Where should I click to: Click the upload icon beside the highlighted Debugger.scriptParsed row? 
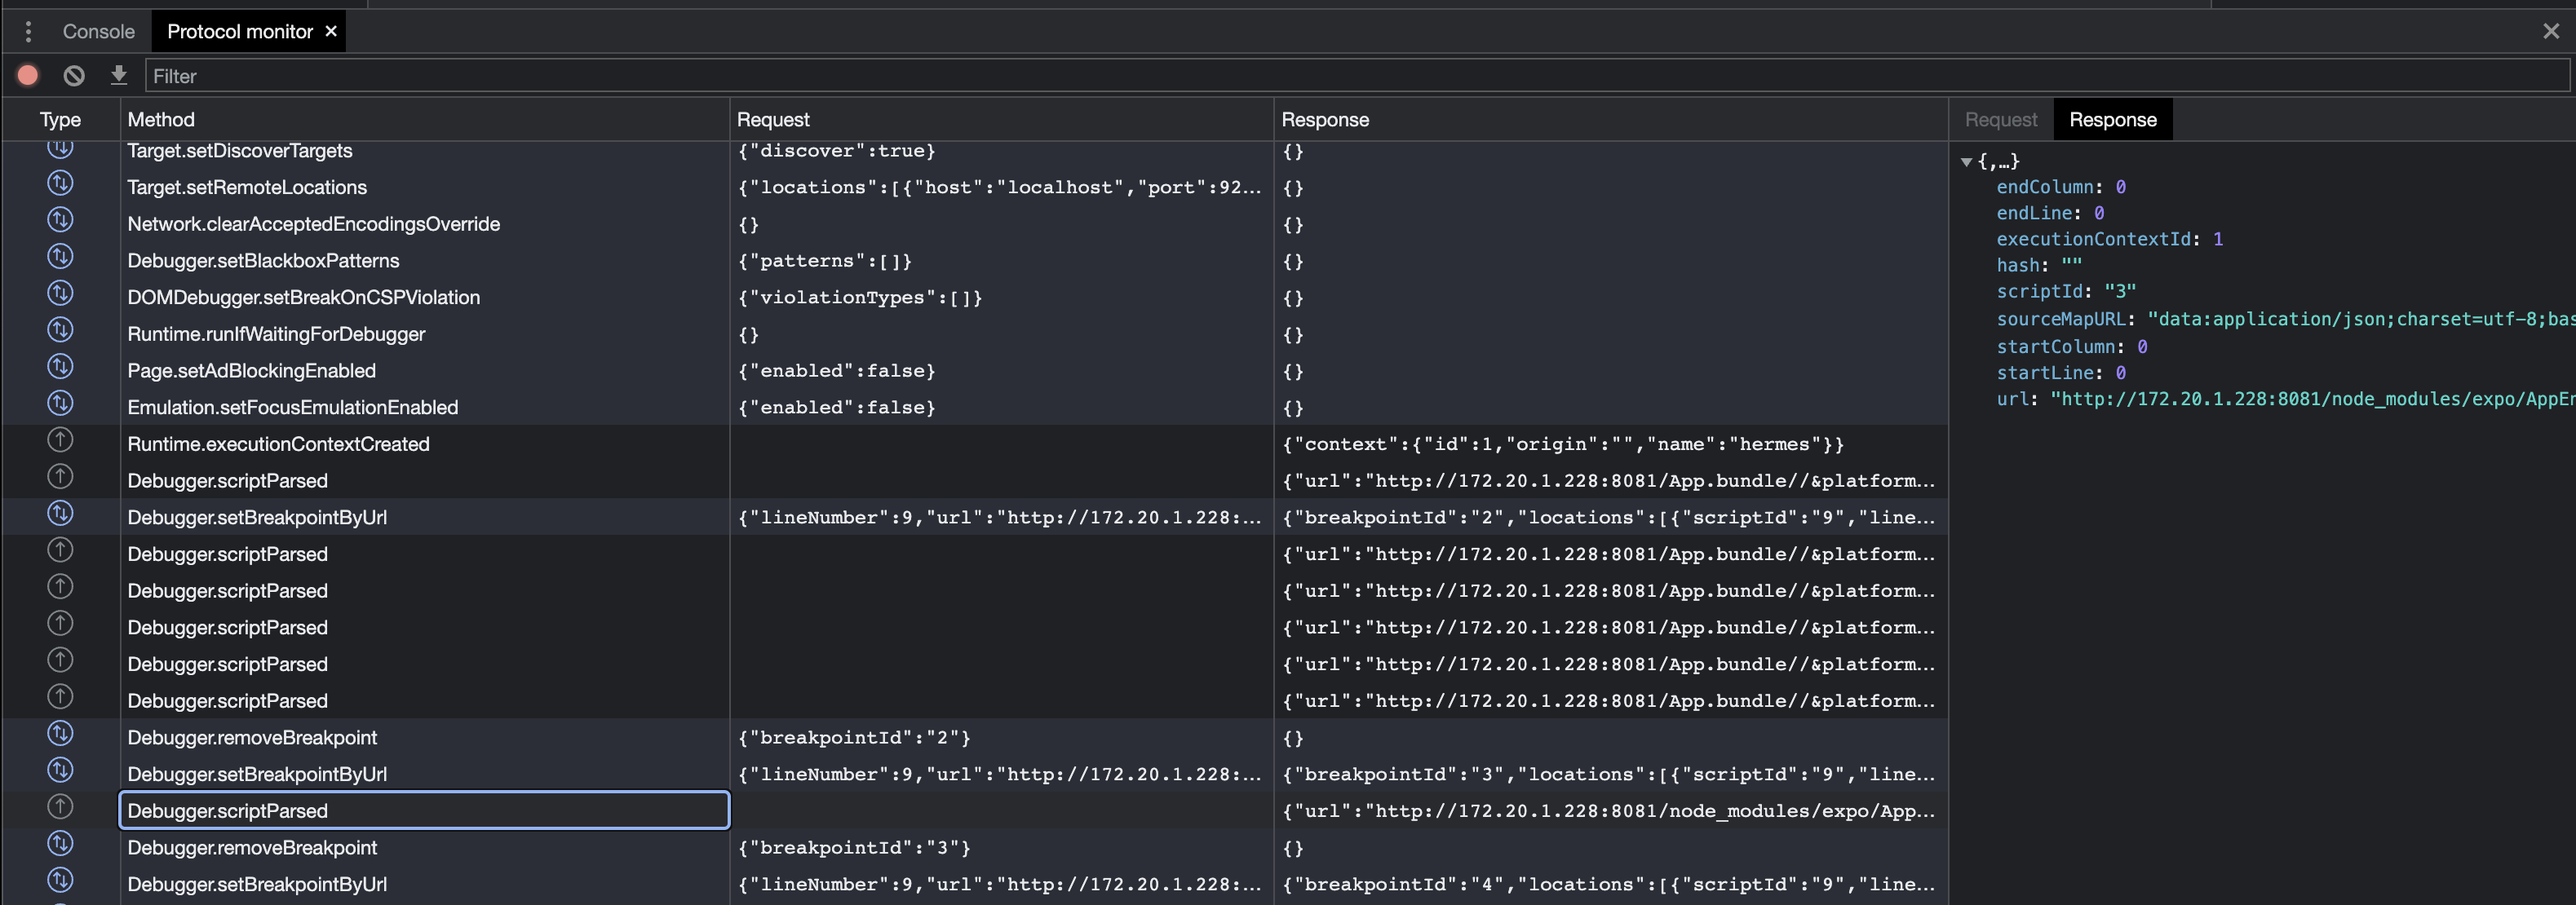pos(60,807)
